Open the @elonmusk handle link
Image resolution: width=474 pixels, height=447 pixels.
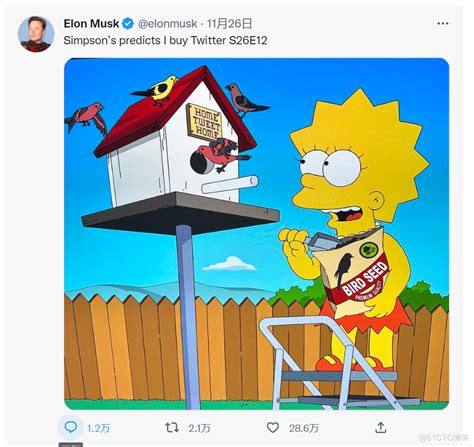pos(167,24)
